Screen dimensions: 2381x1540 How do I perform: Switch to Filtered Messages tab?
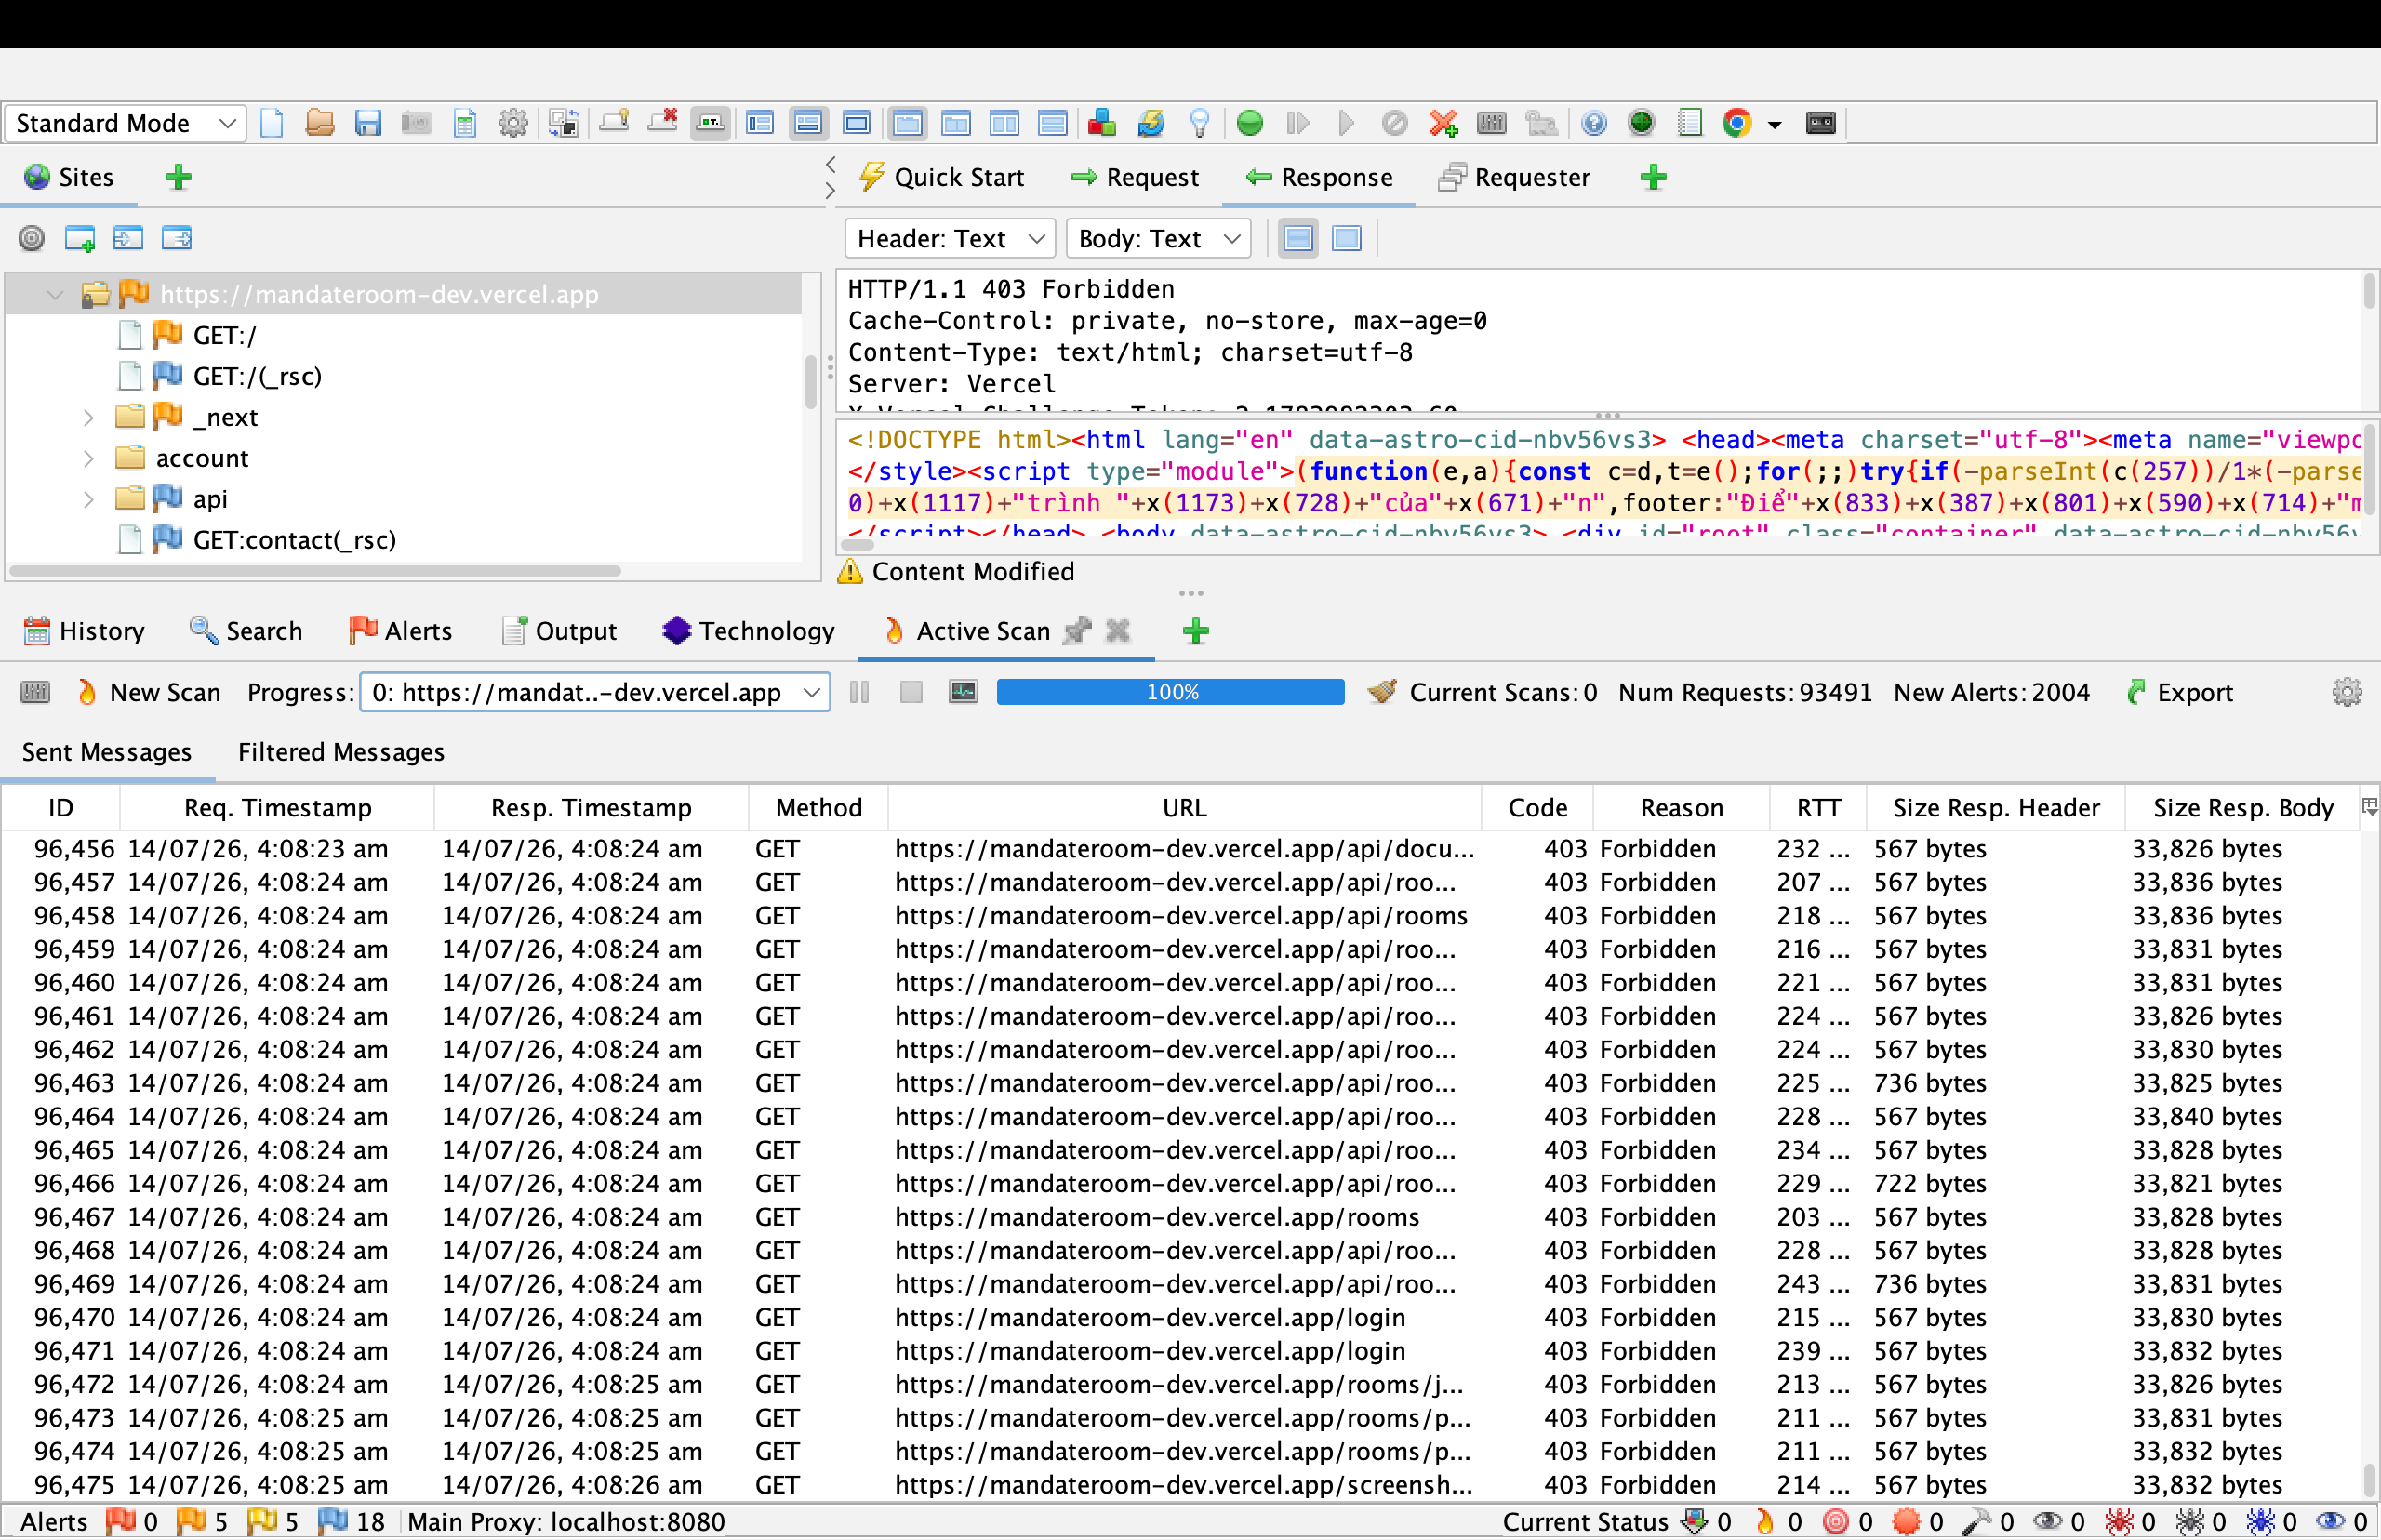pos(341,753)
